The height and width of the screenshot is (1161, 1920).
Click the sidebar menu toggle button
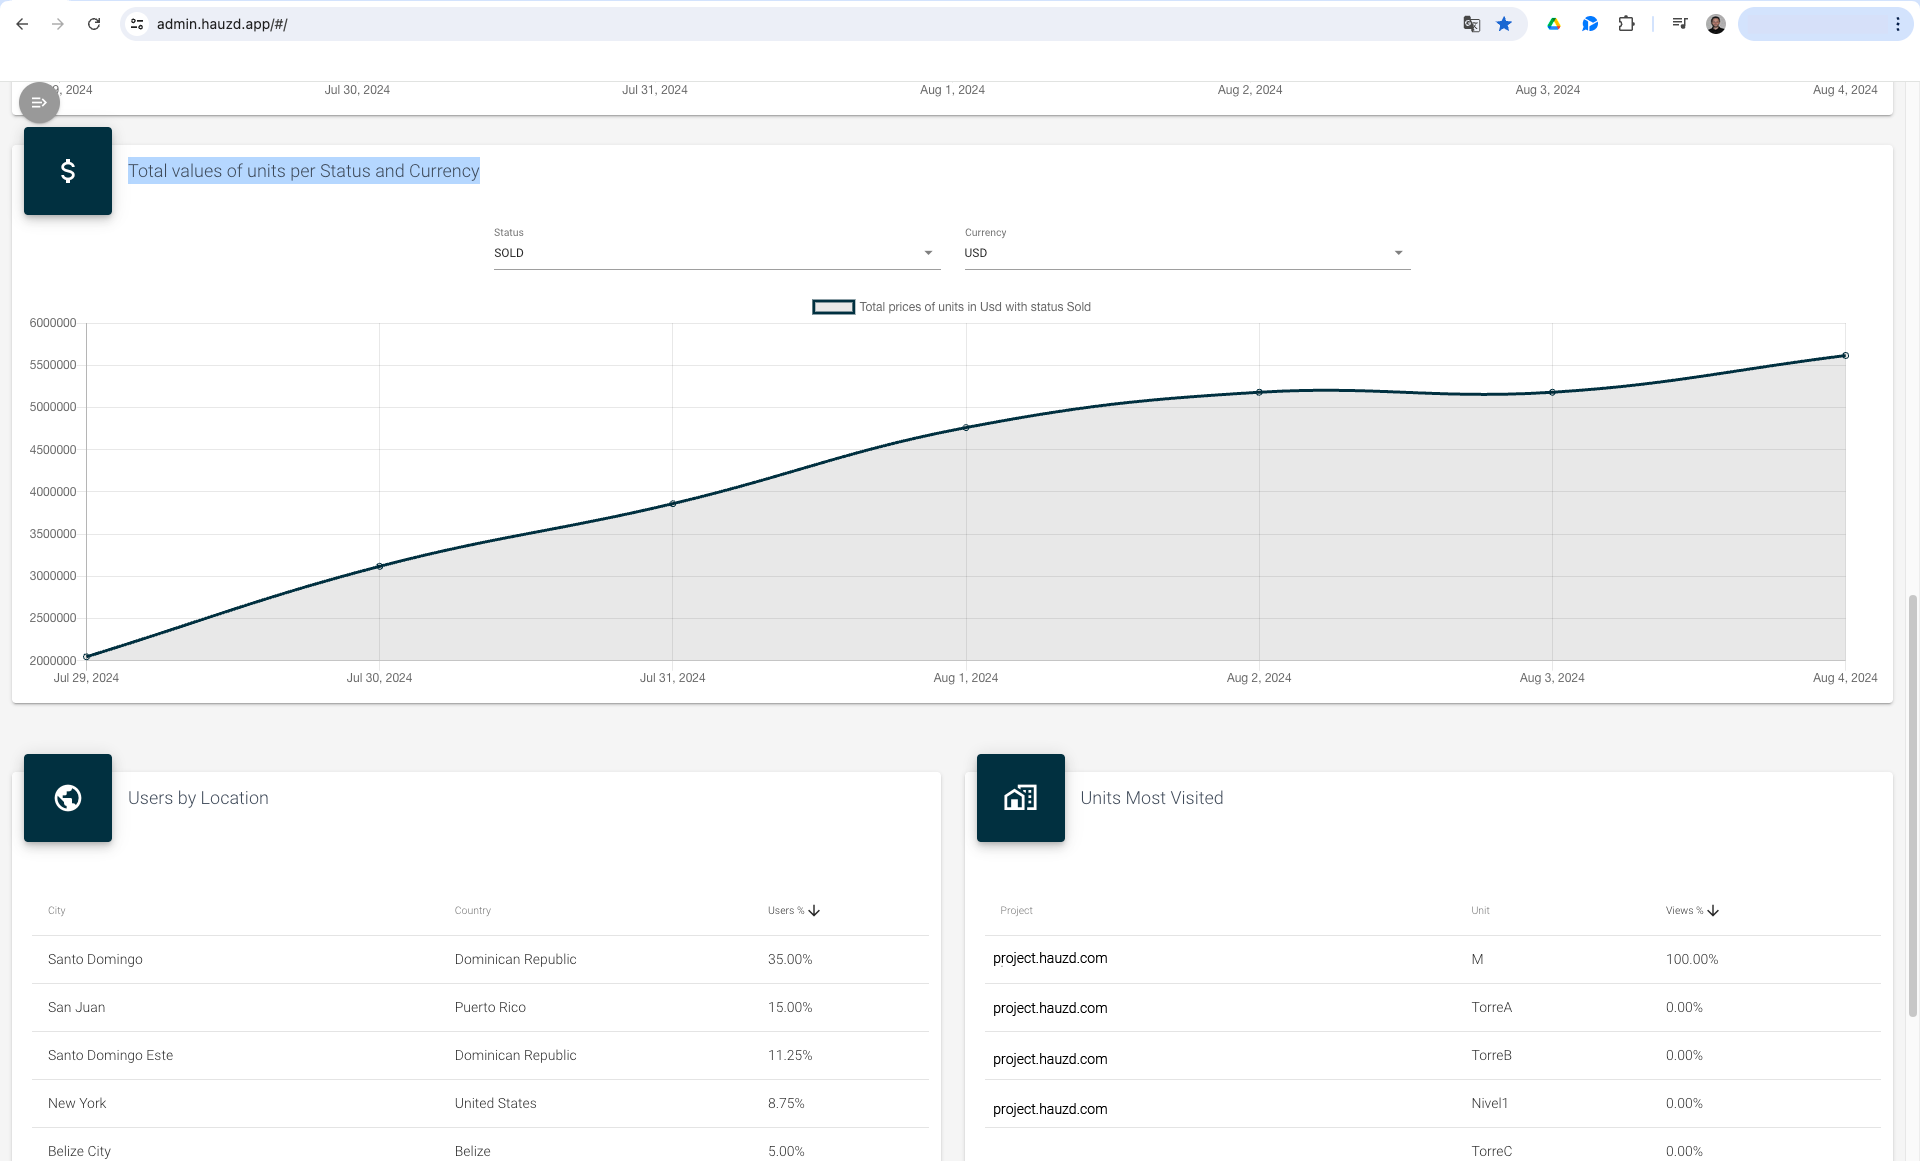coord(39,102)
